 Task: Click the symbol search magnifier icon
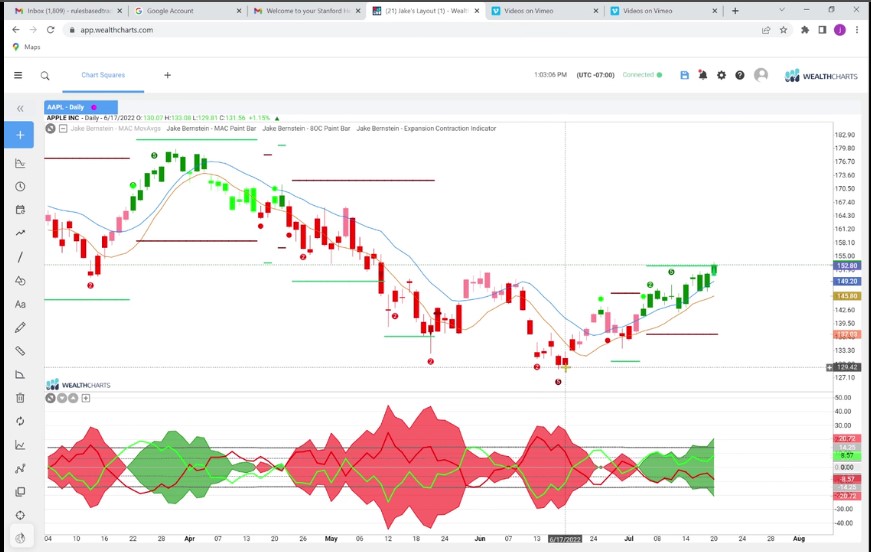point(45,76)
